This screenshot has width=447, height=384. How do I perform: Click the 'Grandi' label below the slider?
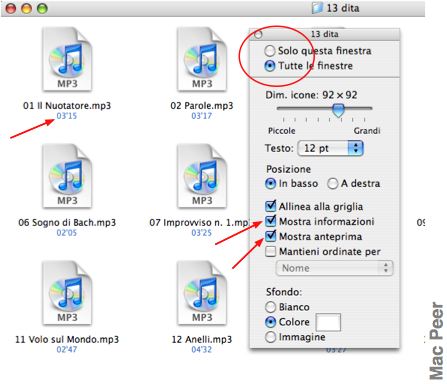[x=367, y=131]
